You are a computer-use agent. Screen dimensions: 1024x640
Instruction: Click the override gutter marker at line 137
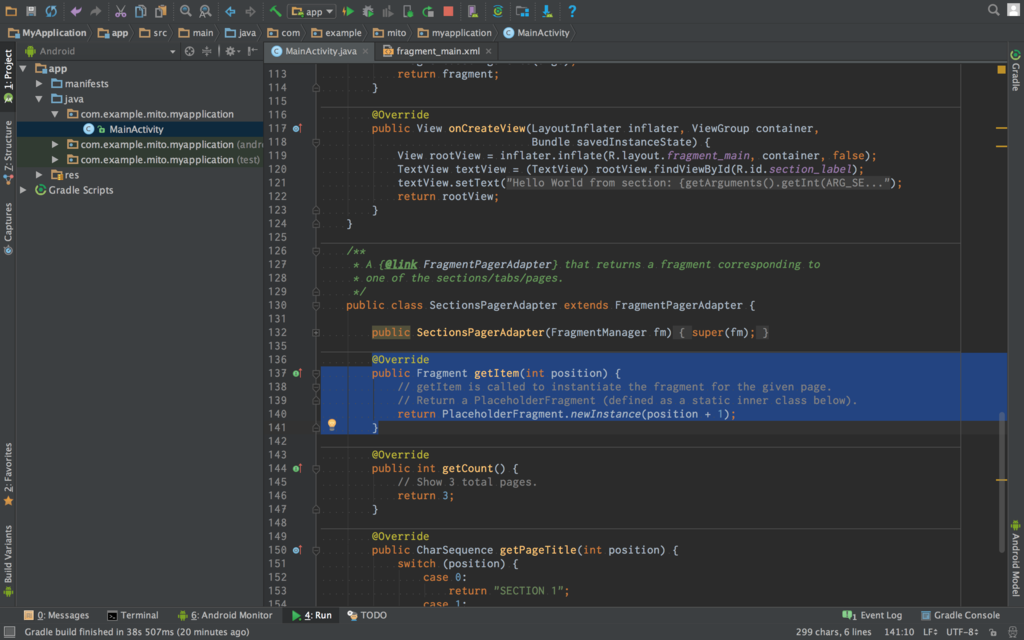pyautogui.click(x=297, y=373)
